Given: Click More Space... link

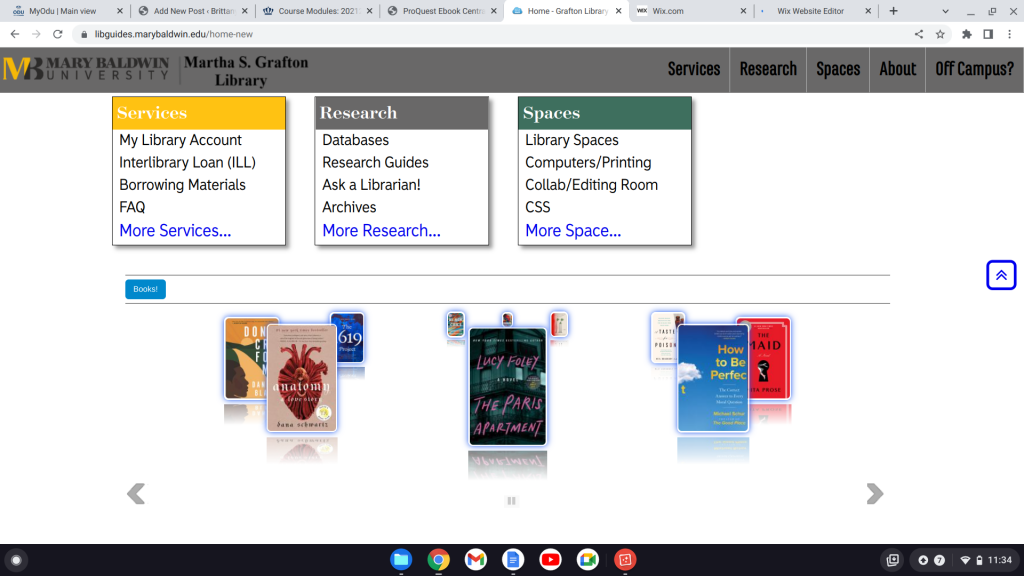Looking at the screenshot, I should pos(573,231).
